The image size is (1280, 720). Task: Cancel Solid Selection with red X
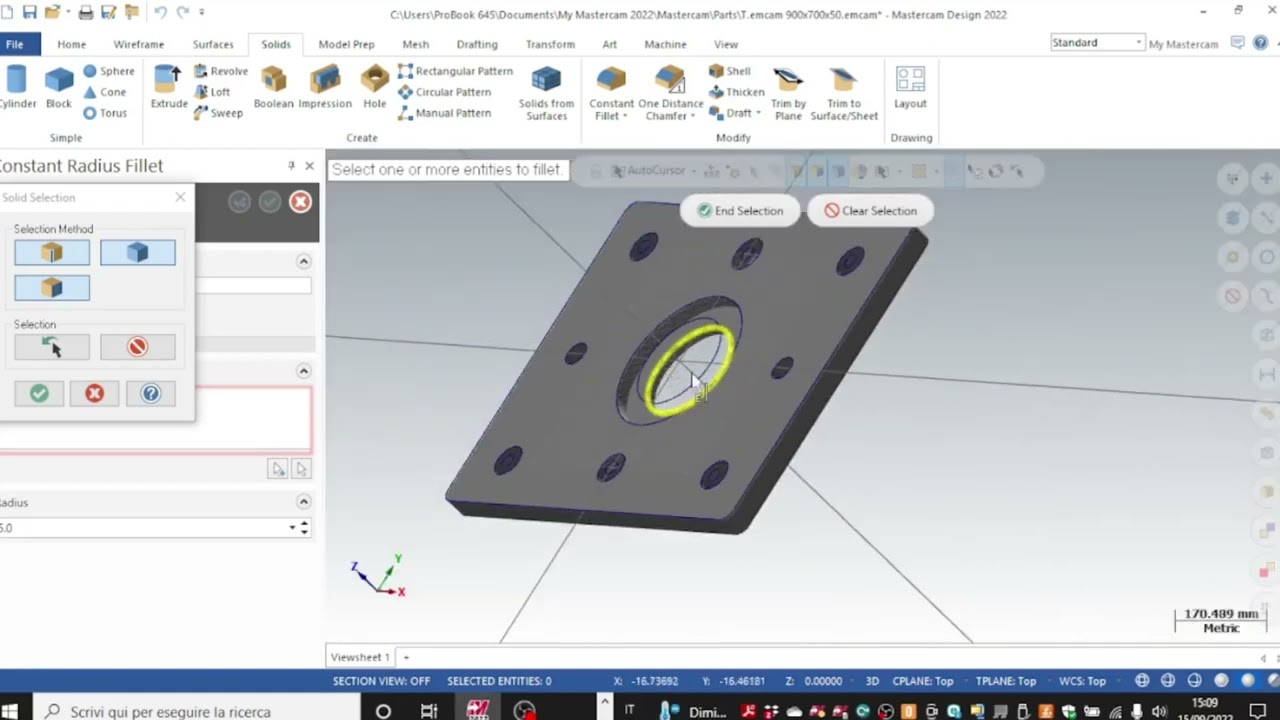pyautogui.click(x=94, y=394)
